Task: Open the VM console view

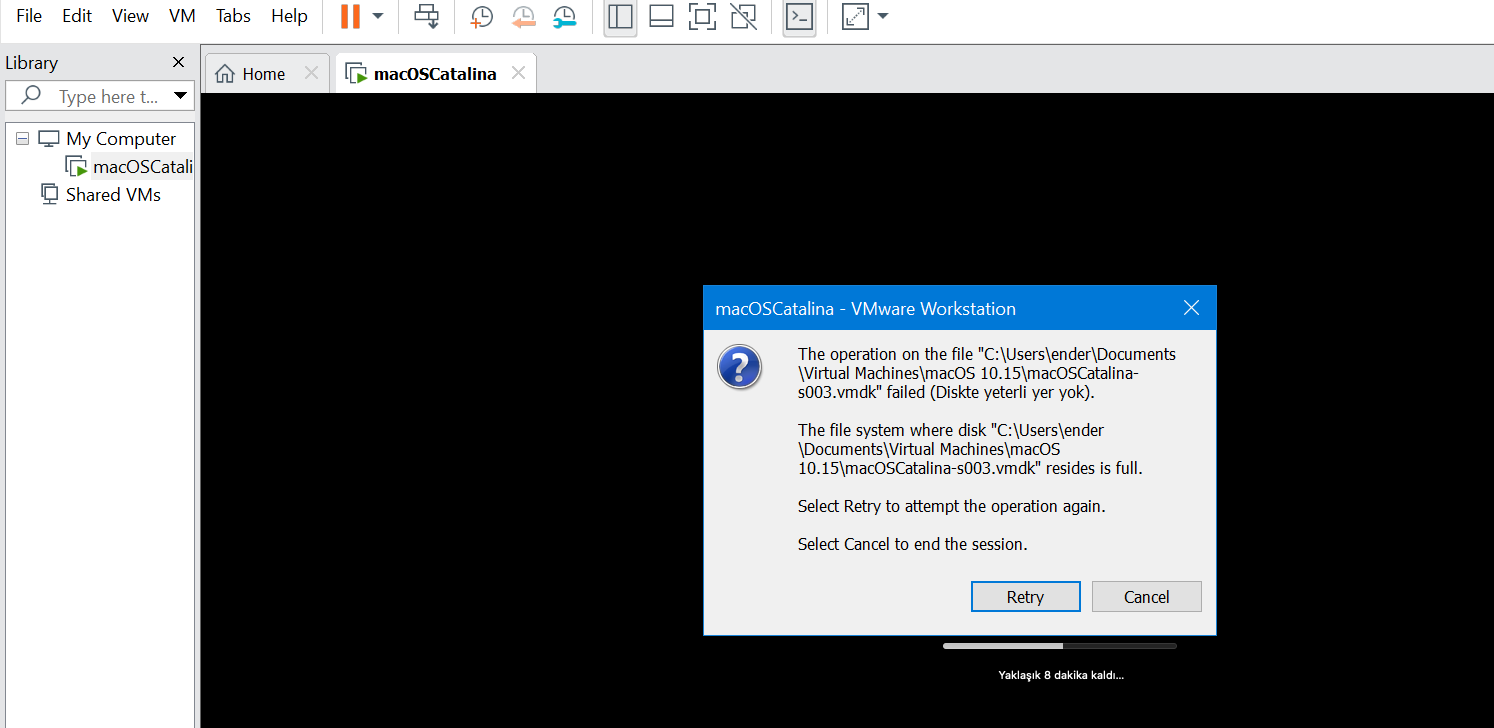Action: point(799,17)
